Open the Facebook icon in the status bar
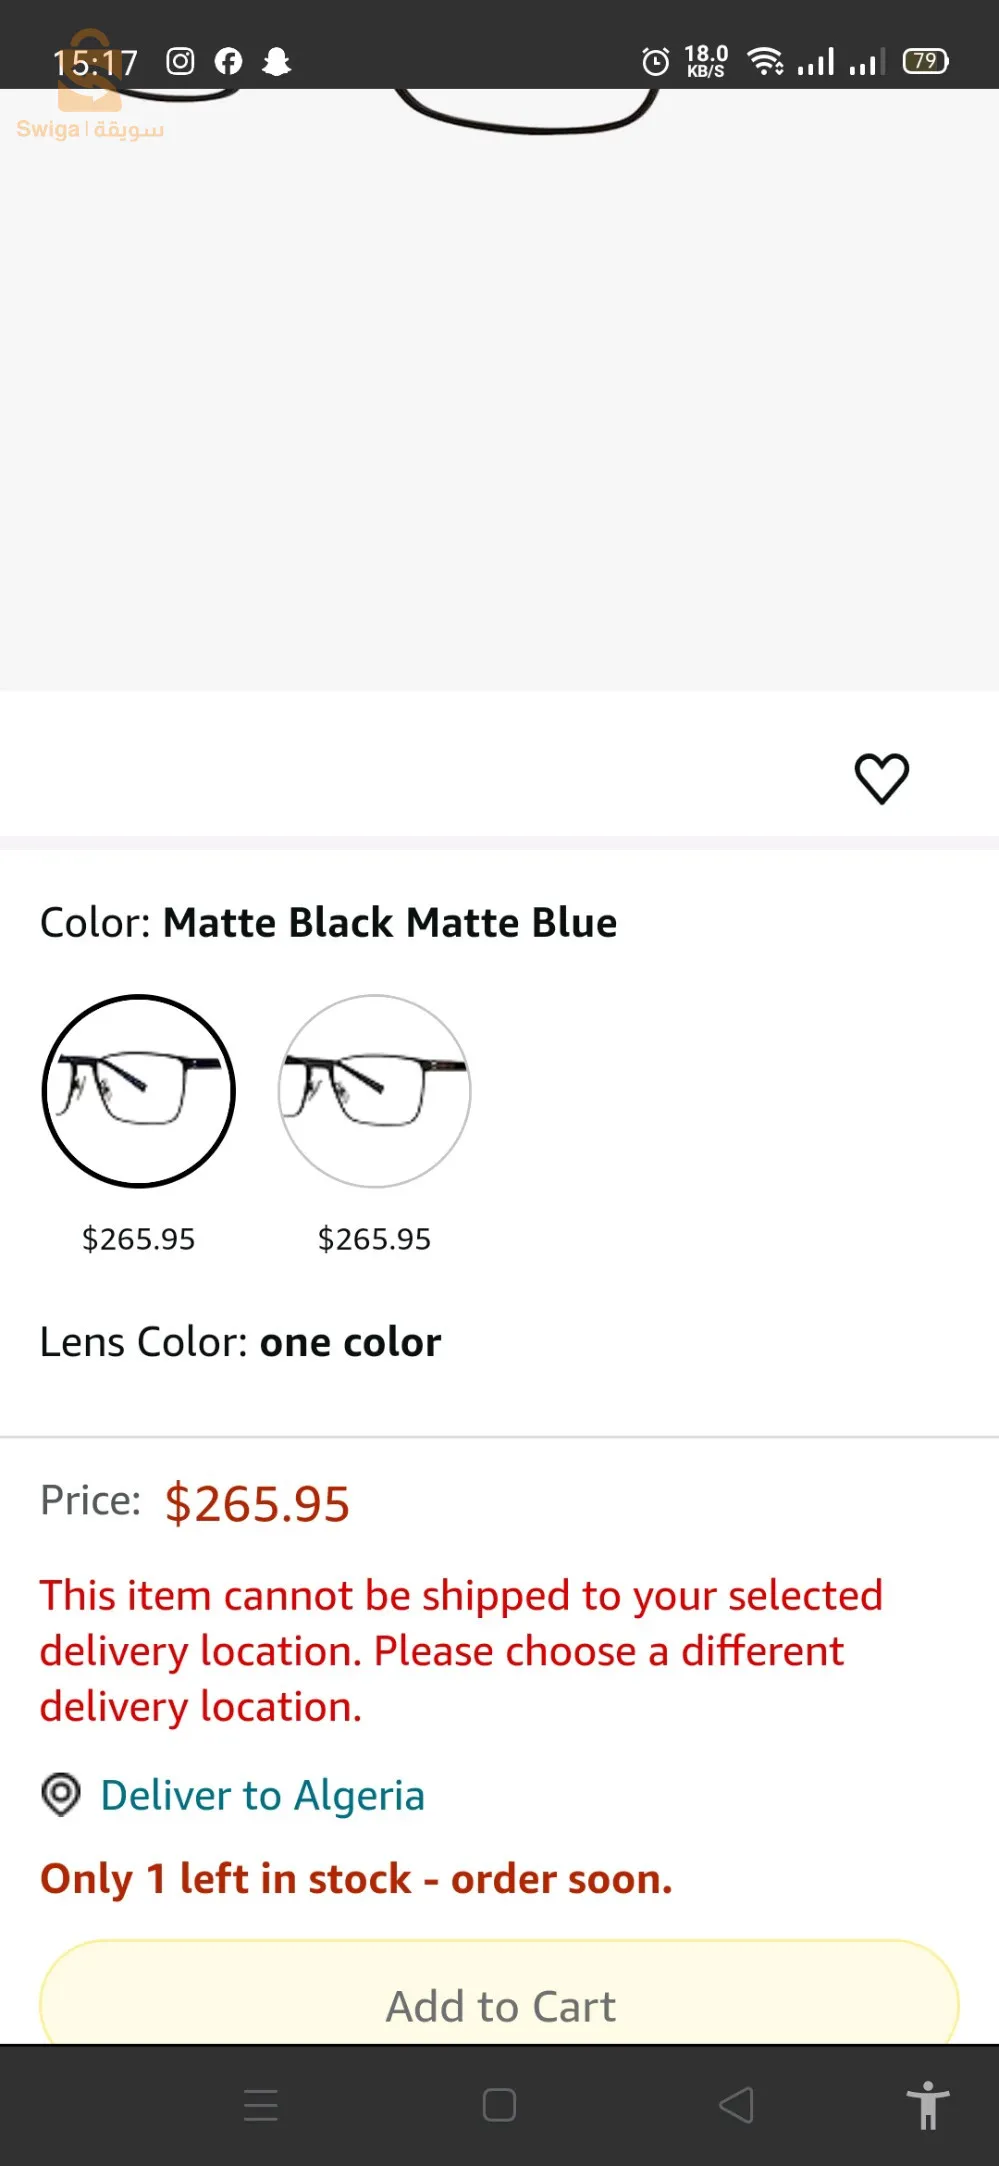Image resolution: width=999 pixels, height=2166 pixels. coord(229,61)
